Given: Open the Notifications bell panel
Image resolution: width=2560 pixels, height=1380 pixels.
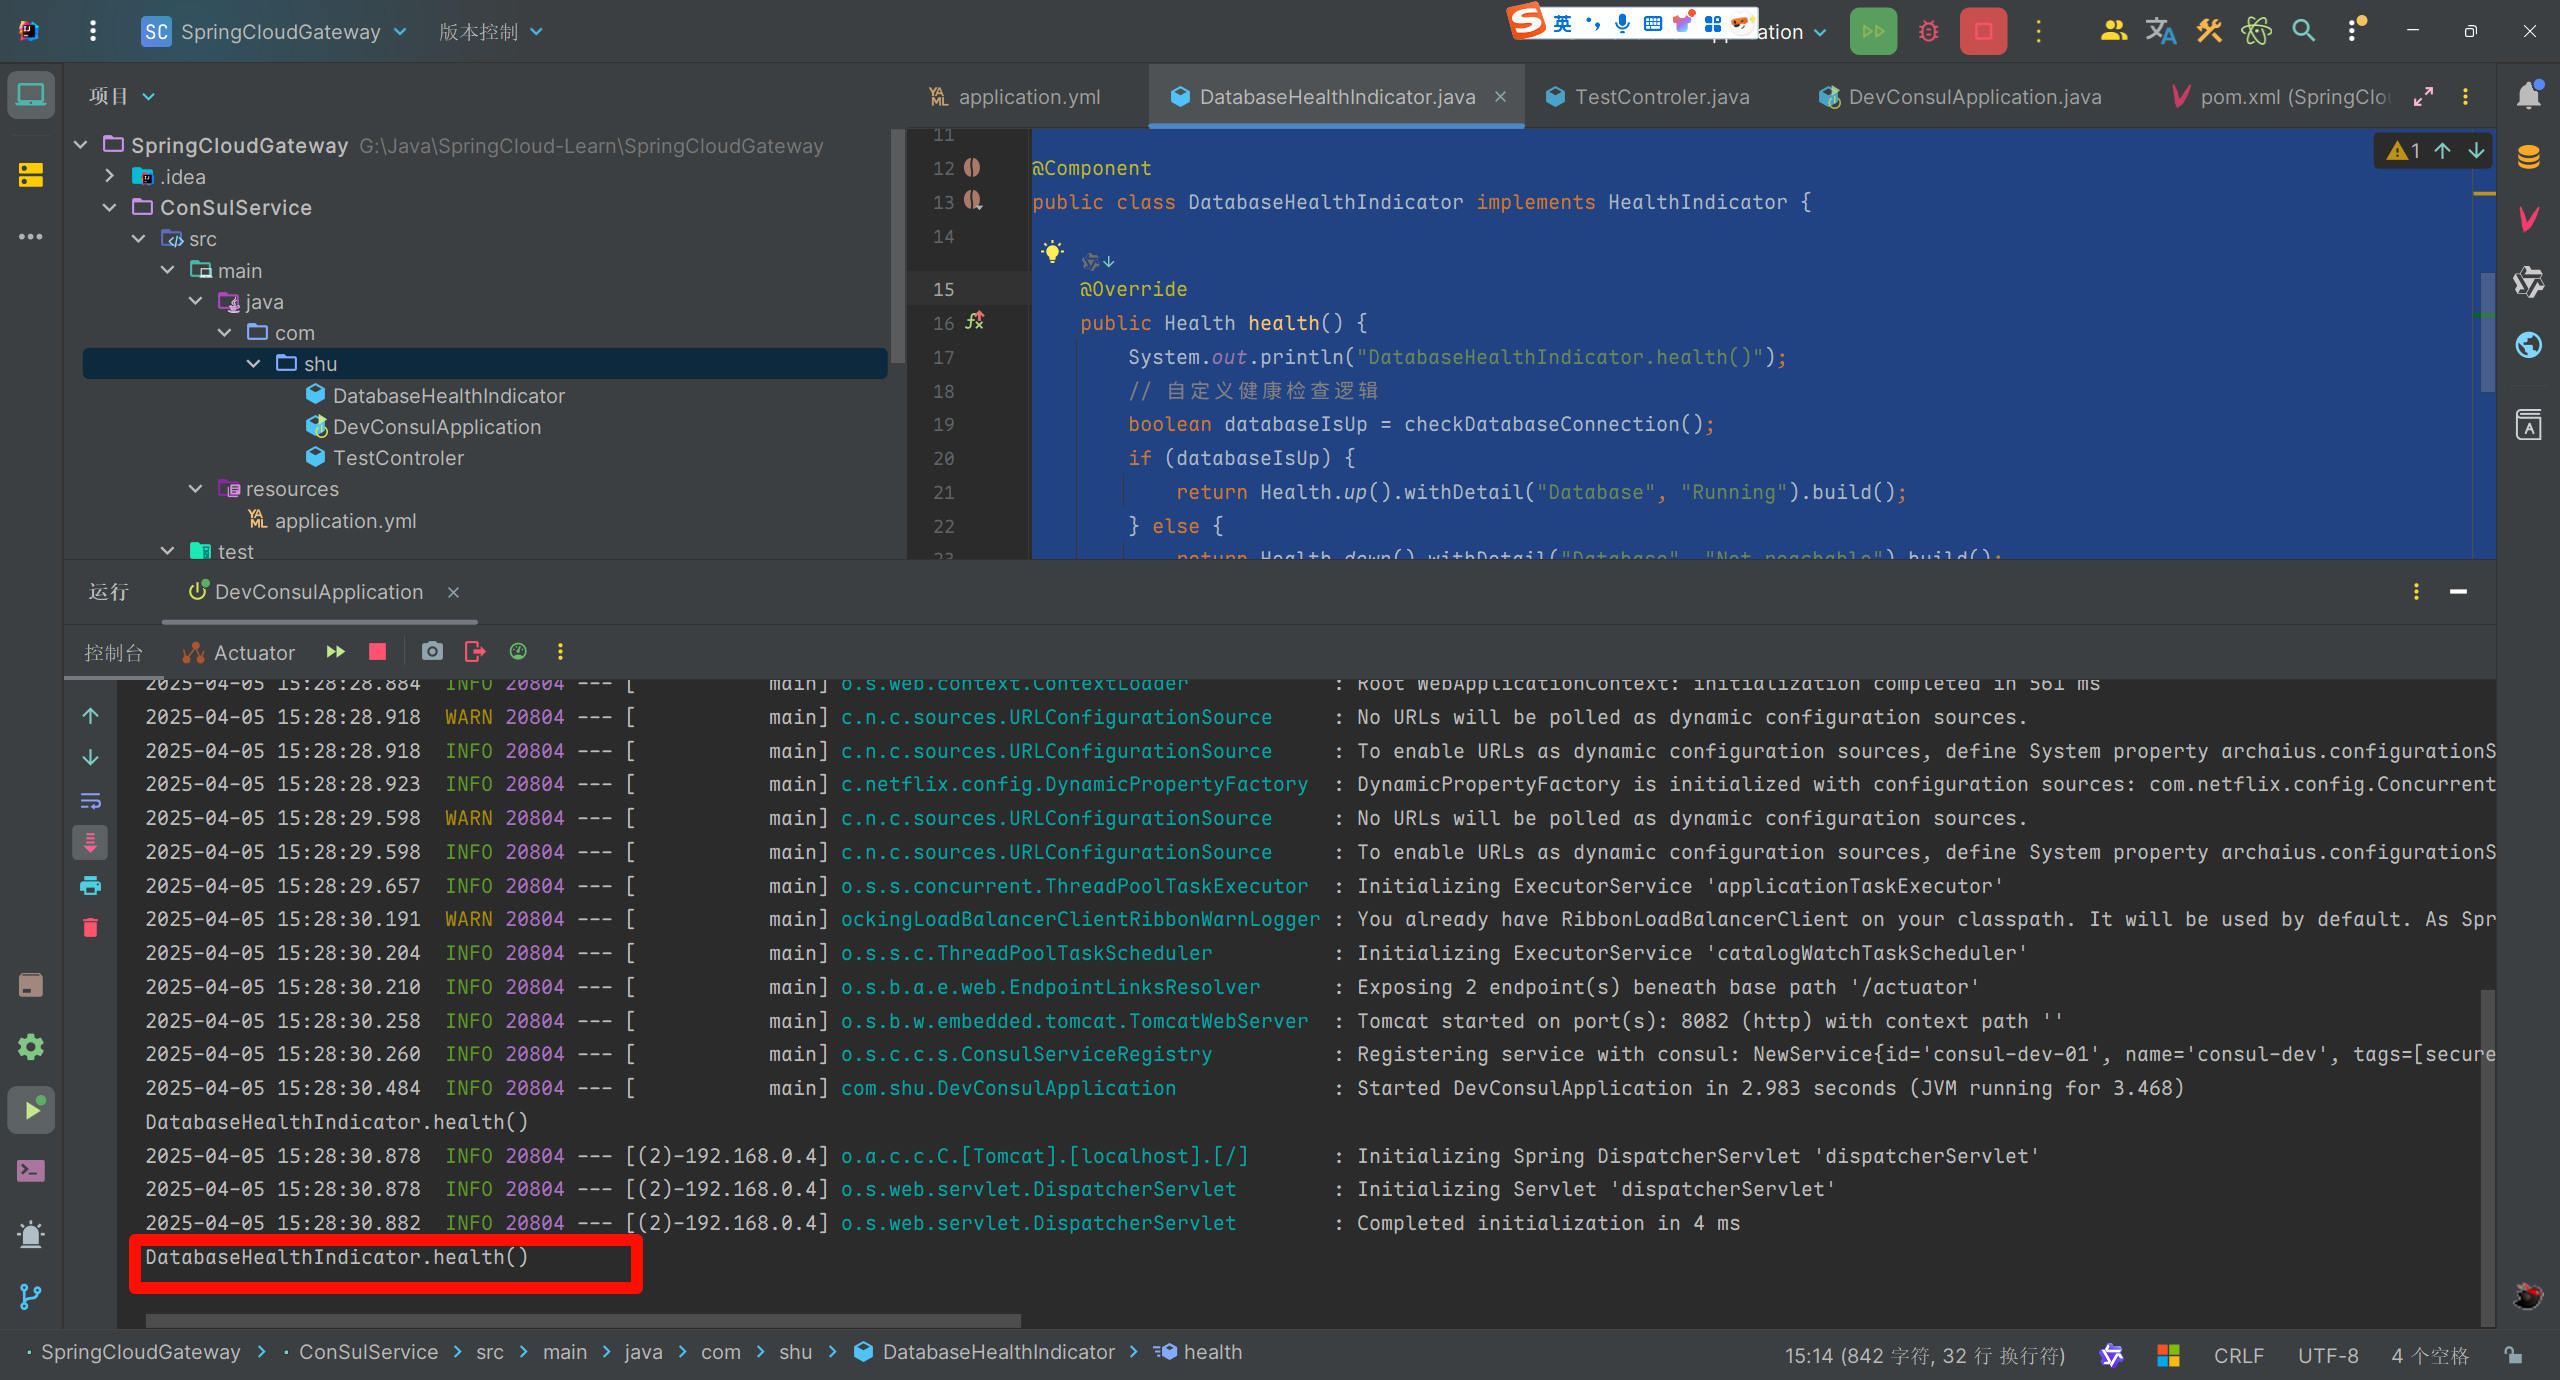Looking at the screenshot, I should pyautogui.click(x=2528, y=96).
